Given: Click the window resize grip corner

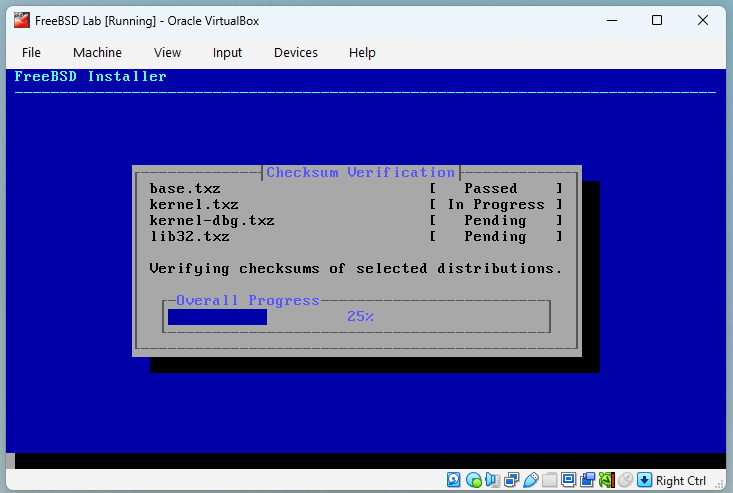Looking at the screenshot, I should (x=719, y=485).
